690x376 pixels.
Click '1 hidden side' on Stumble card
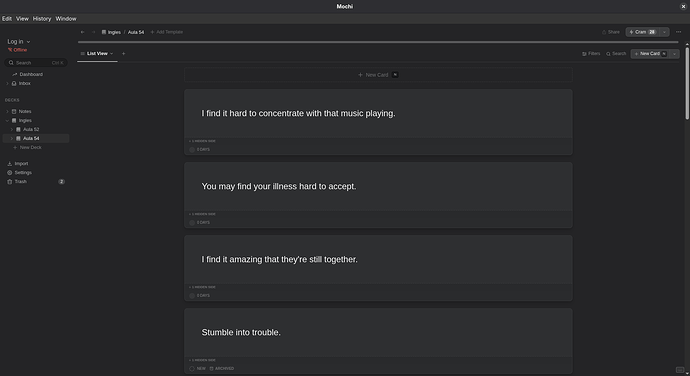coord(203,360)
